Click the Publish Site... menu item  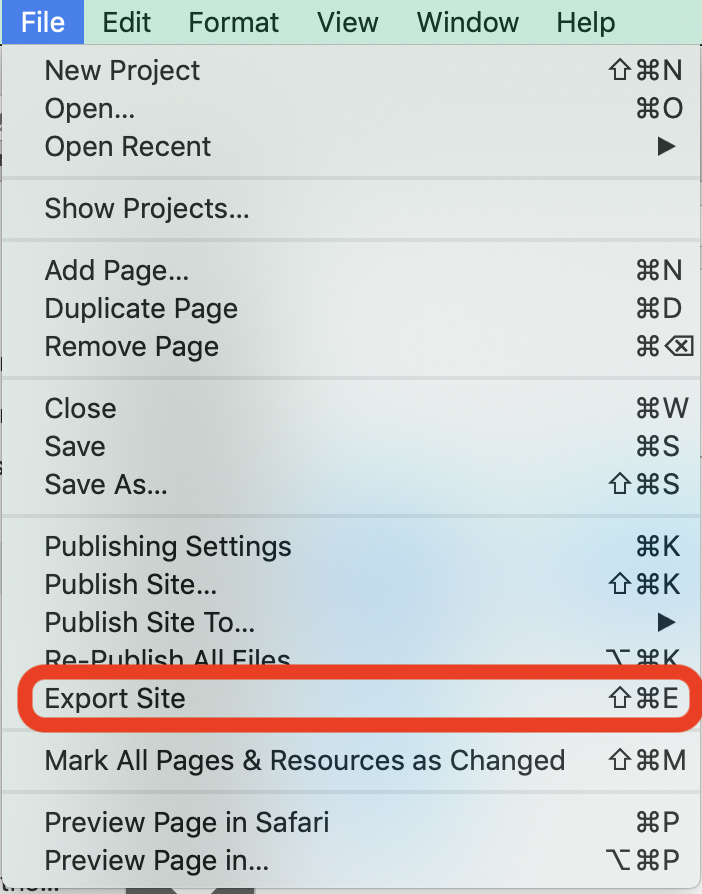tap(131, 585)
